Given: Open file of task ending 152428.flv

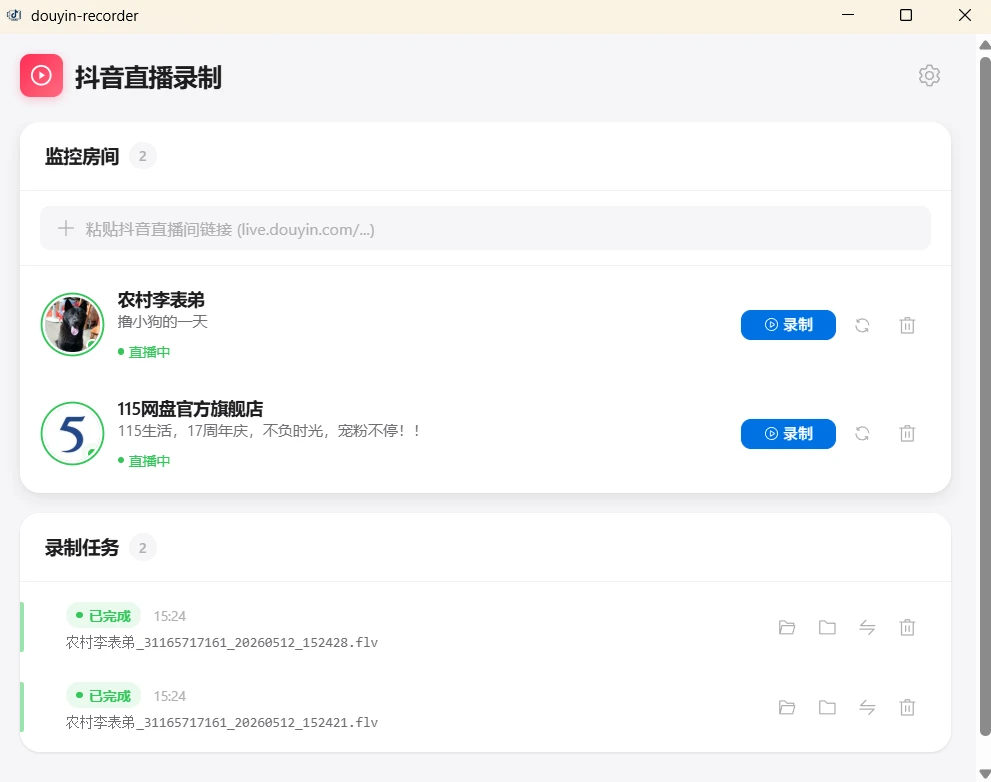Looking at the screenshot, I should click(x=787, y=627).
